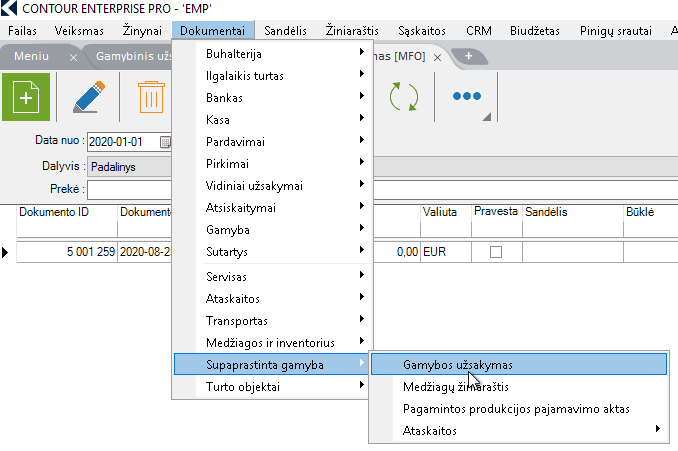Open the three-dots more options icon
This screenshot has height=451, width=678.
pyautogui.click(x=467, y=97)
